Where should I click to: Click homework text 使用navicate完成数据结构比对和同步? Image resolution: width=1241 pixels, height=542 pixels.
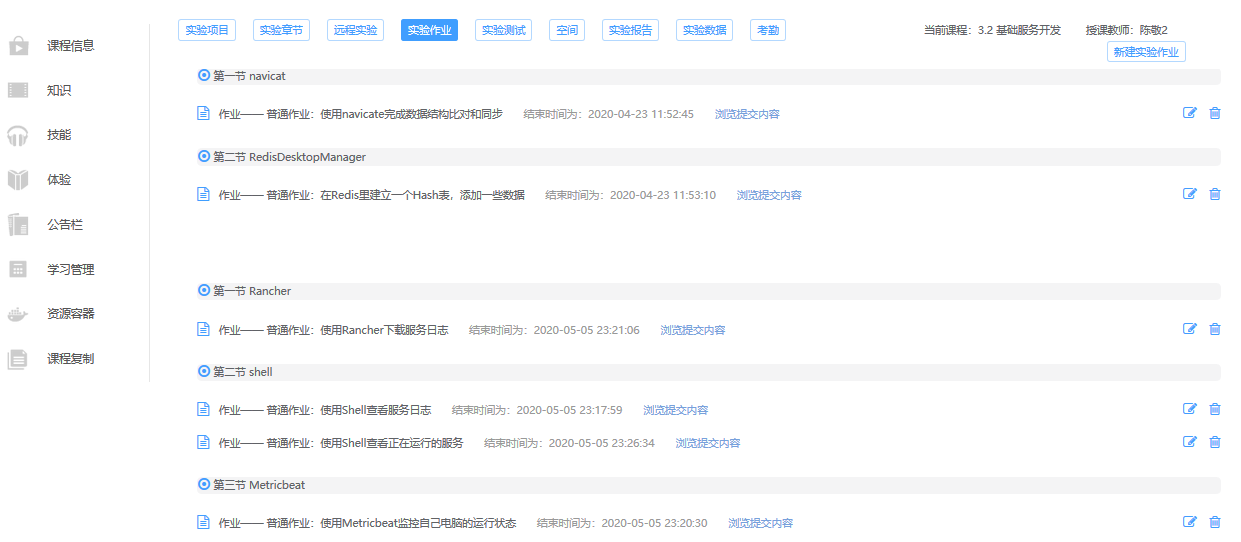click(x=411, y=114)
